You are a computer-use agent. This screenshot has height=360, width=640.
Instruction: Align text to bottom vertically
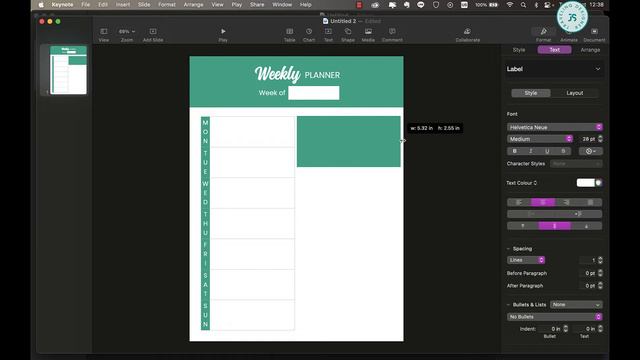click(587, 226)
